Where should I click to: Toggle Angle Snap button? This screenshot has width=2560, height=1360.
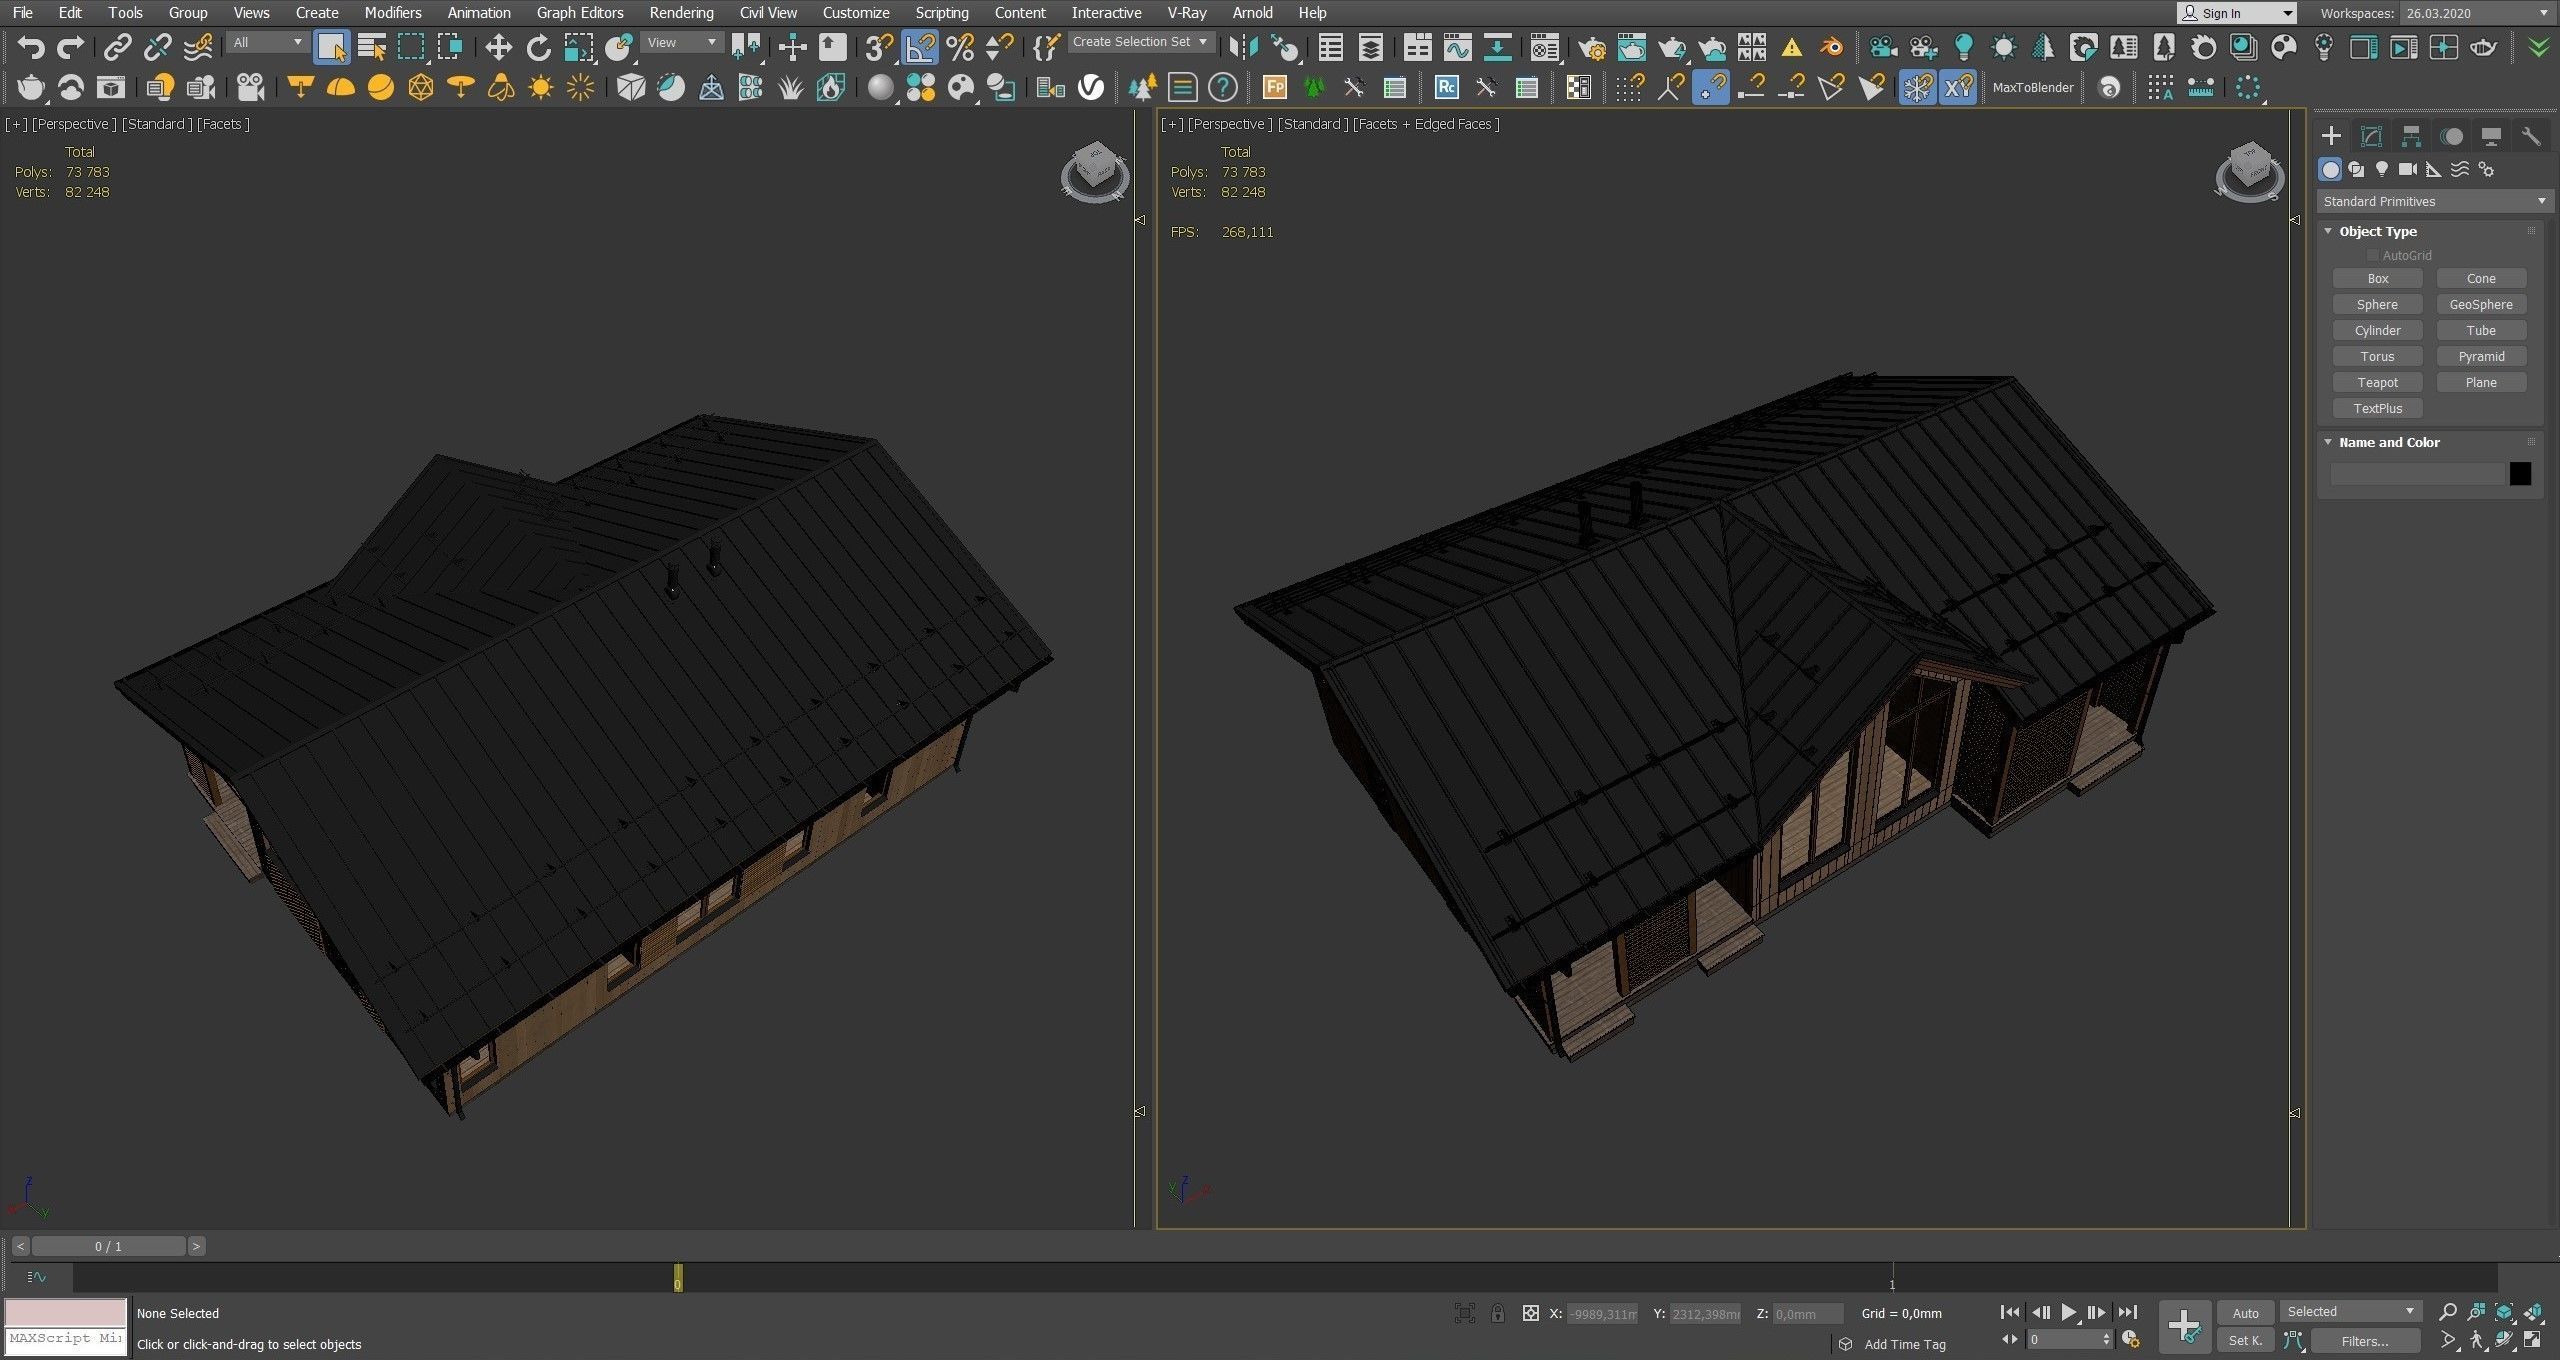click(920, 47)
